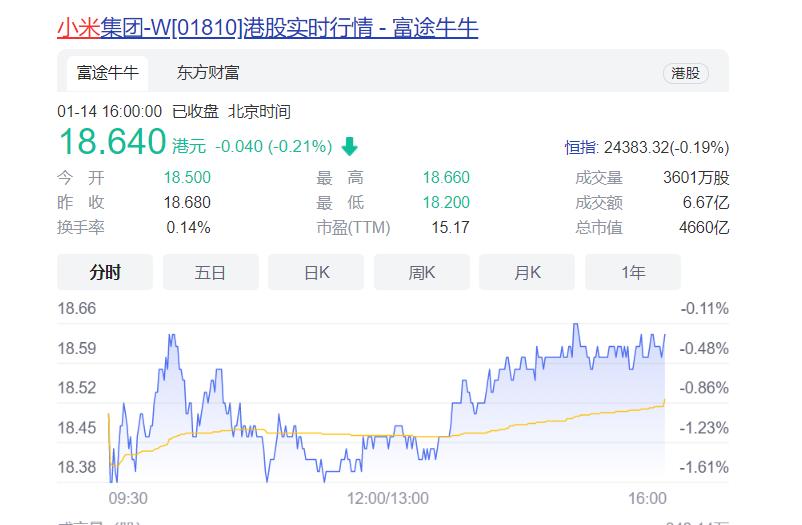Click the timestamp 01-14 16:00:00
The height and width of the screenshot is (525, 802).
pos(109,112)
